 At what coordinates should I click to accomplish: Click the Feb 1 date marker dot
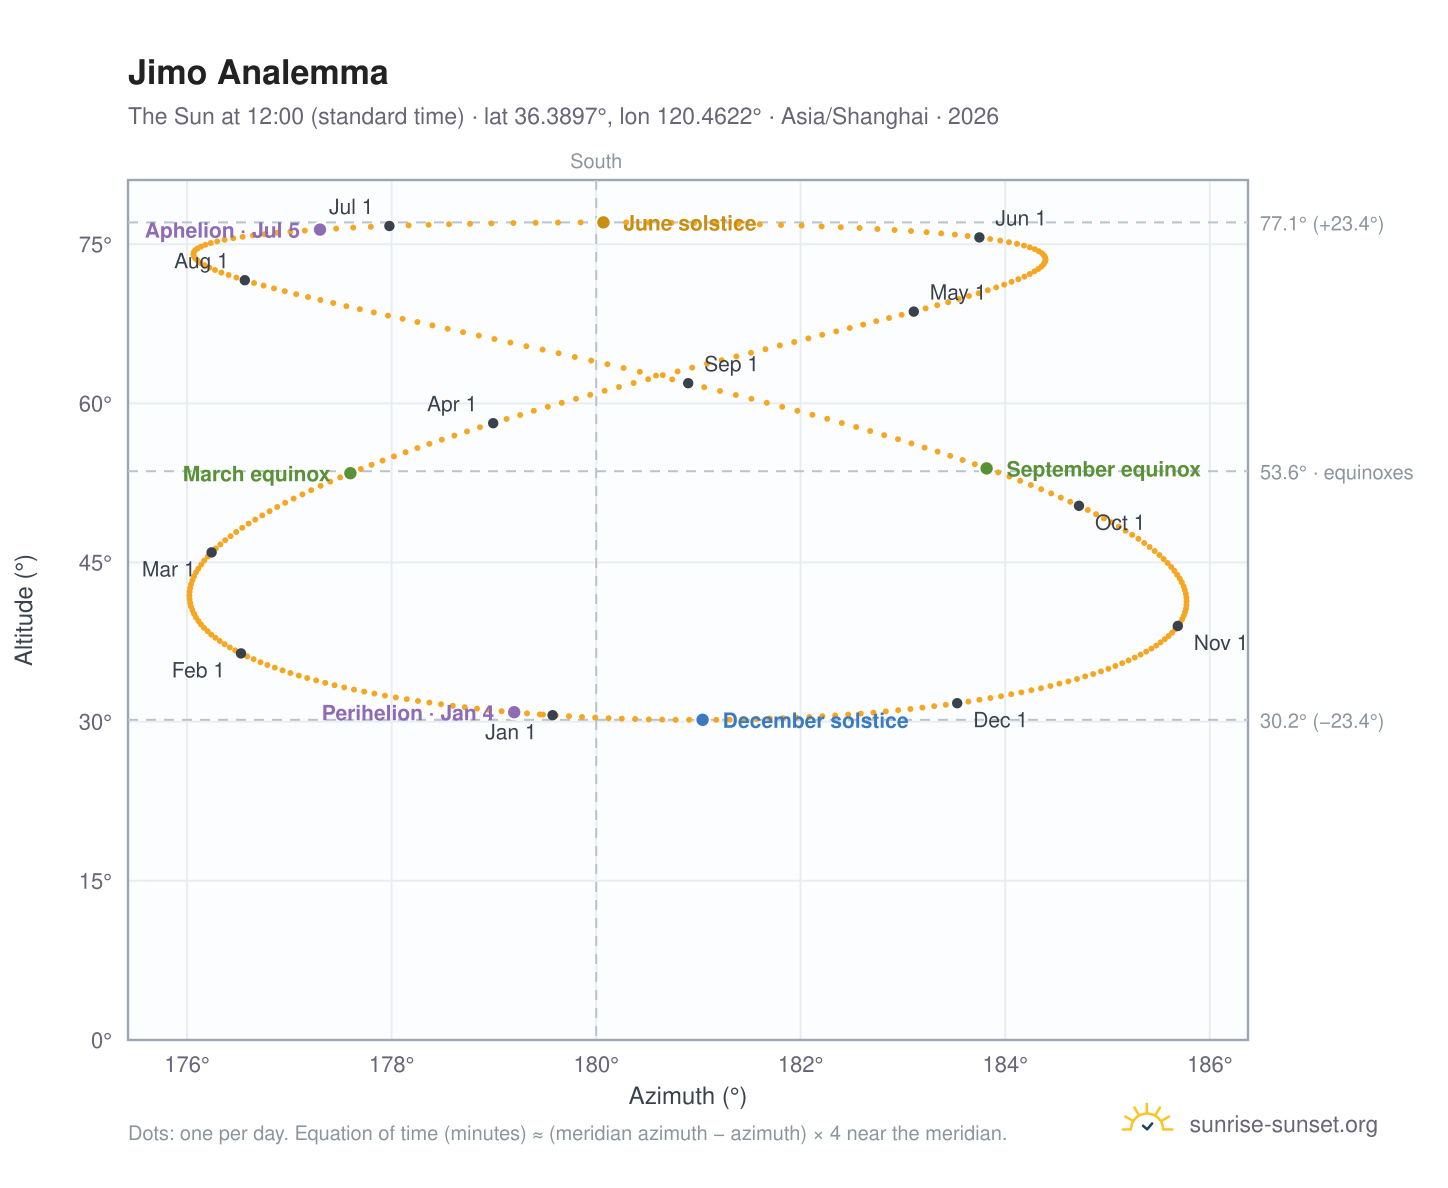coord(241,653)
